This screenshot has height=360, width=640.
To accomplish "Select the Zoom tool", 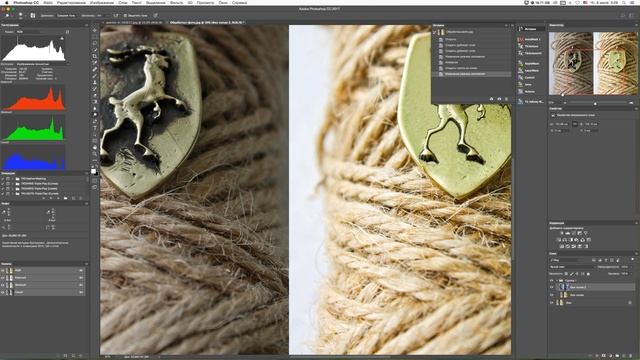I will pyautogui.click(x=95, y=154).
